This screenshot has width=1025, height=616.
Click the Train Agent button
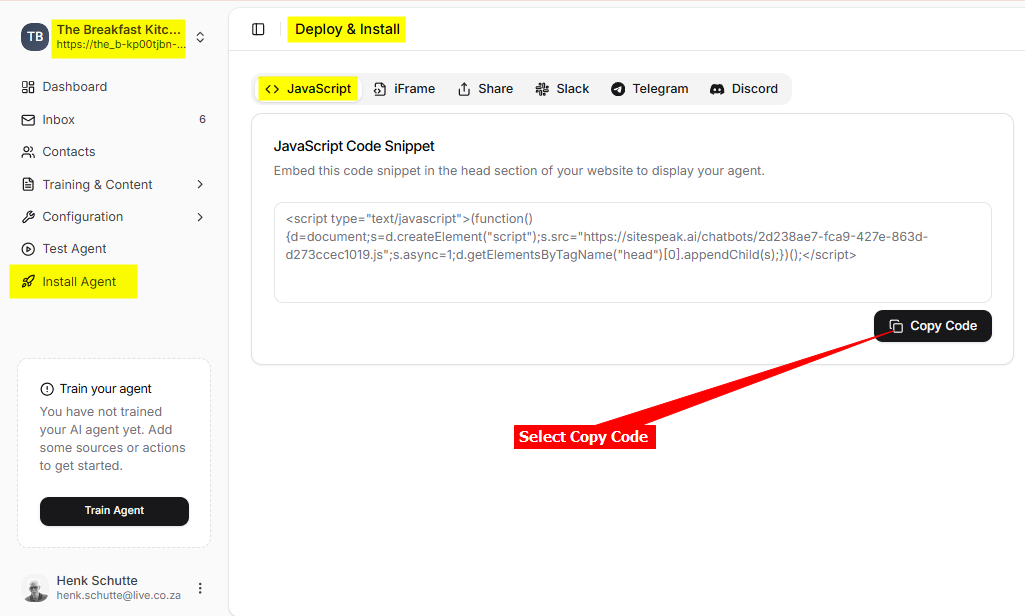coord(114,511)
